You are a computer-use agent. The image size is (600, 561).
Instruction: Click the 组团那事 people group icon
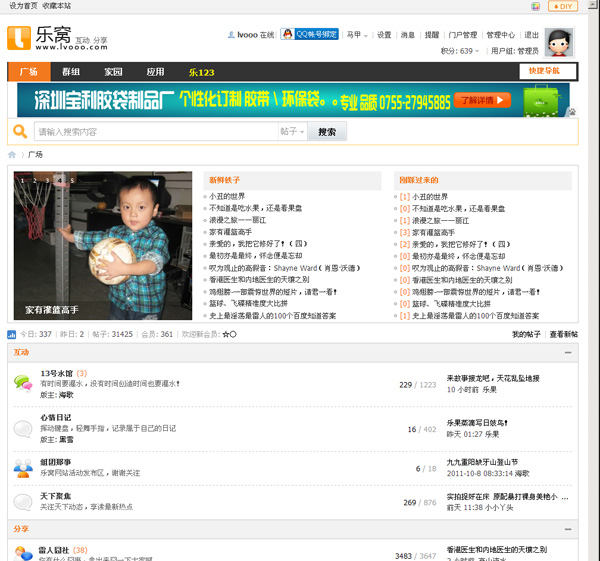click(23, 468)
